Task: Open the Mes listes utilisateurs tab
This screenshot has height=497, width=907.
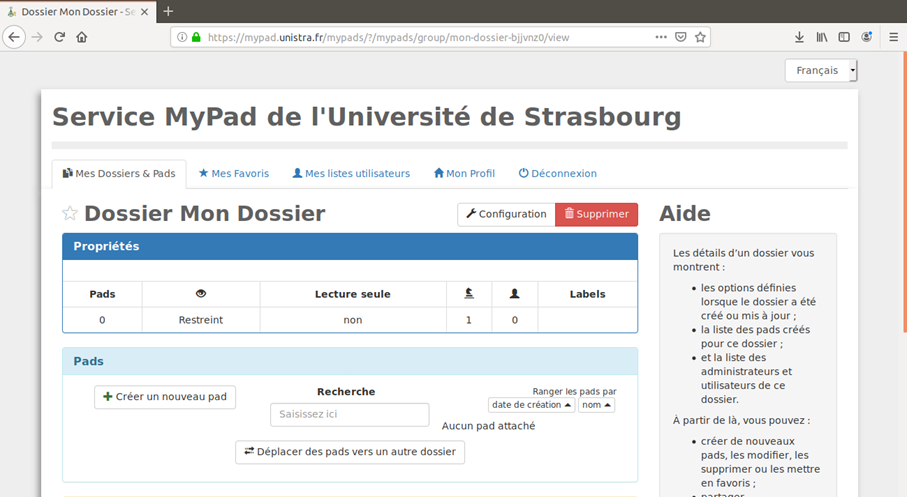Action: pyautogui.click(x=351, y=174)
